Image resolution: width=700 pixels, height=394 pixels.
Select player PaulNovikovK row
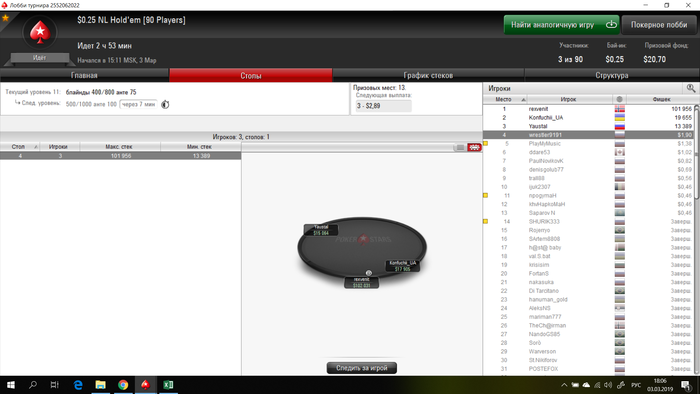(x=588, y=161)
